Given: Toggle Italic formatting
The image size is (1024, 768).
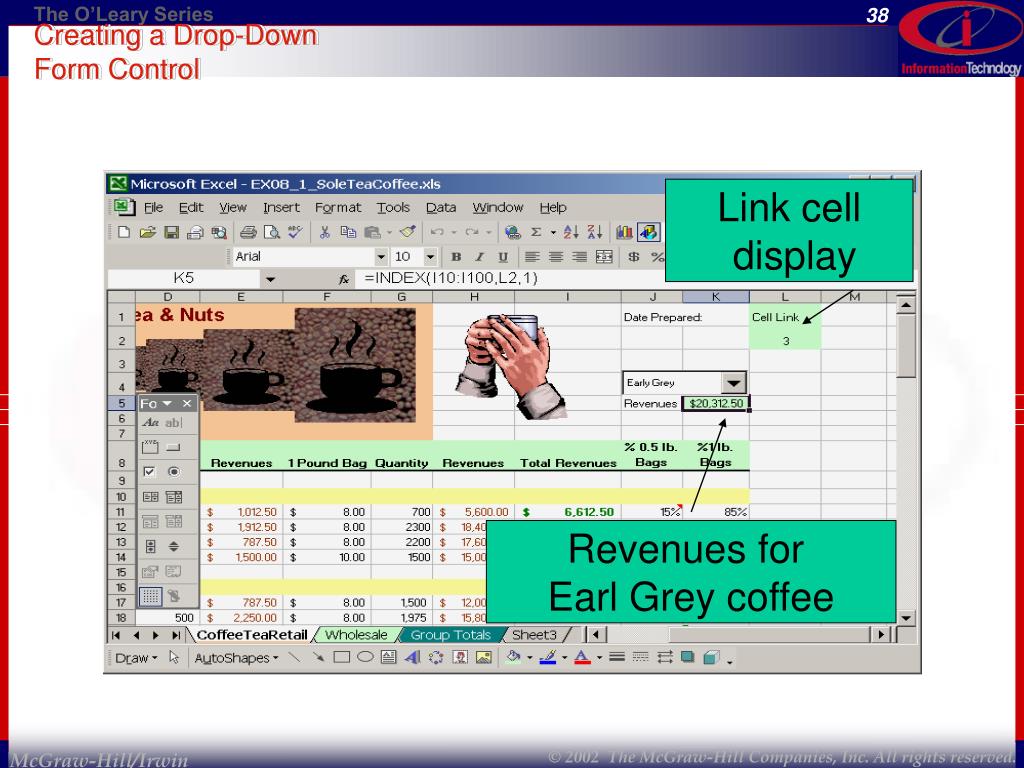Looking at the screenshot, I should tap(479, 257).
